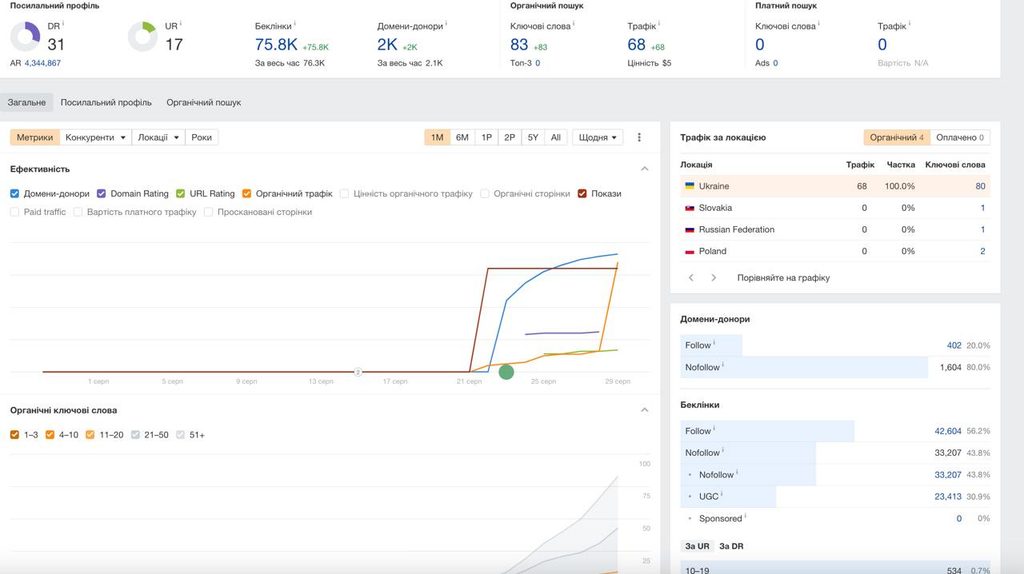The width and height of the screenshot is (1024, 574).
Task: Go to next locations page arrow
Action: [x=713, y=278]
